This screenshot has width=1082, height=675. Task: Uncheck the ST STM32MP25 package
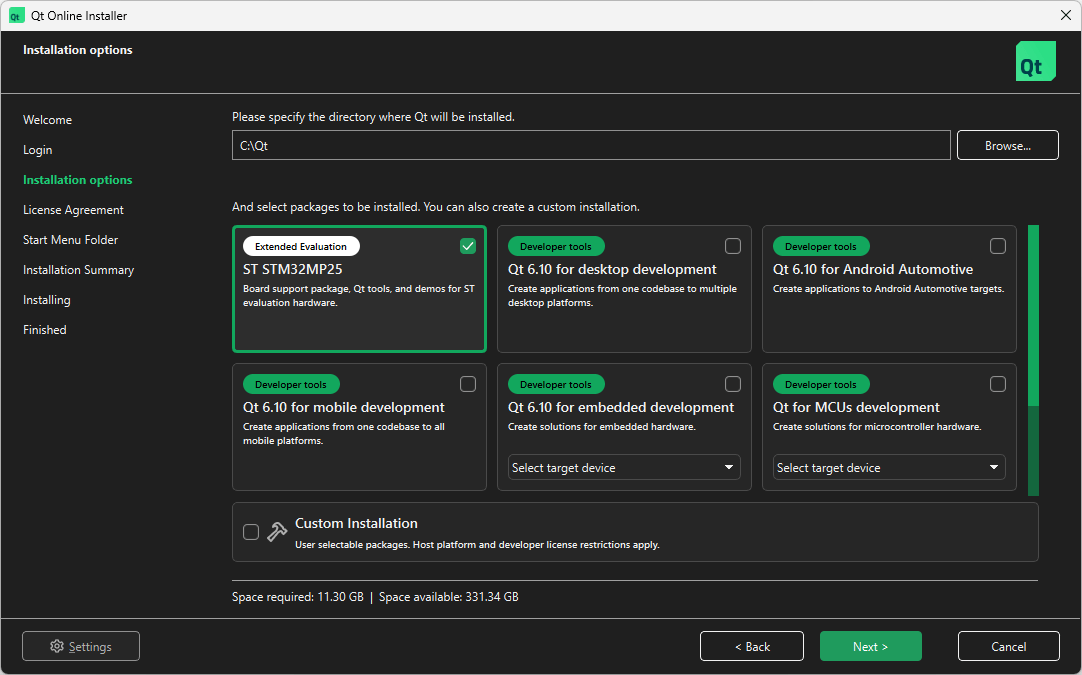467,245
